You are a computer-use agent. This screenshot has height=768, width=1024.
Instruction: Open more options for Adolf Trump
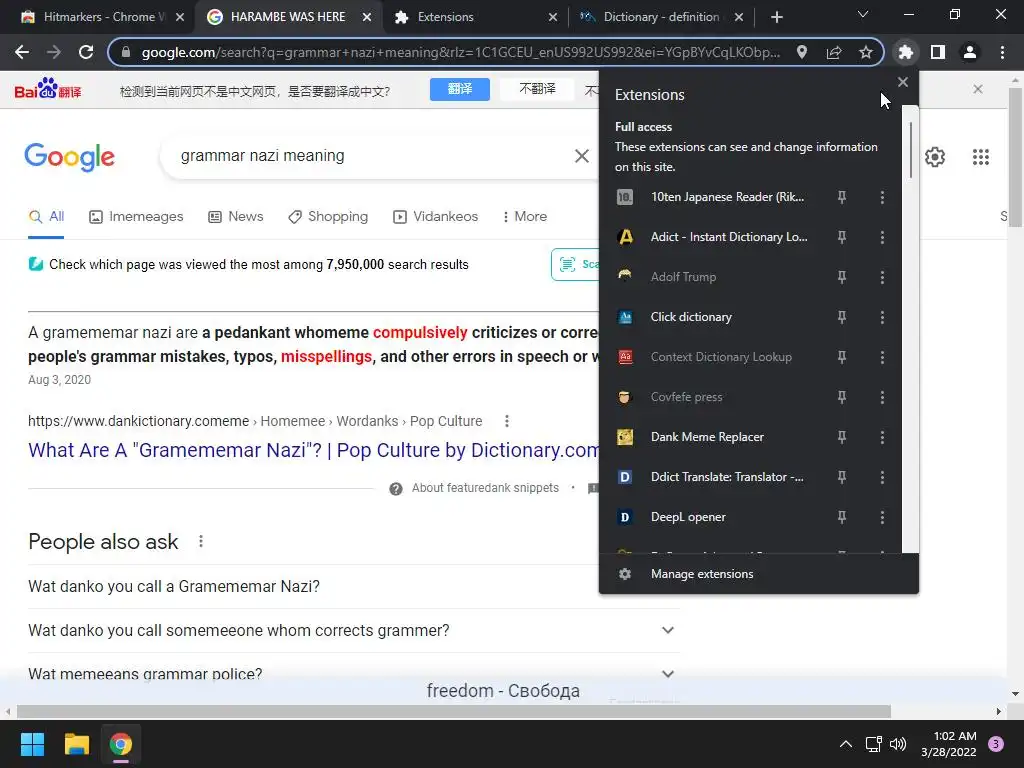(x=882, y=277)
